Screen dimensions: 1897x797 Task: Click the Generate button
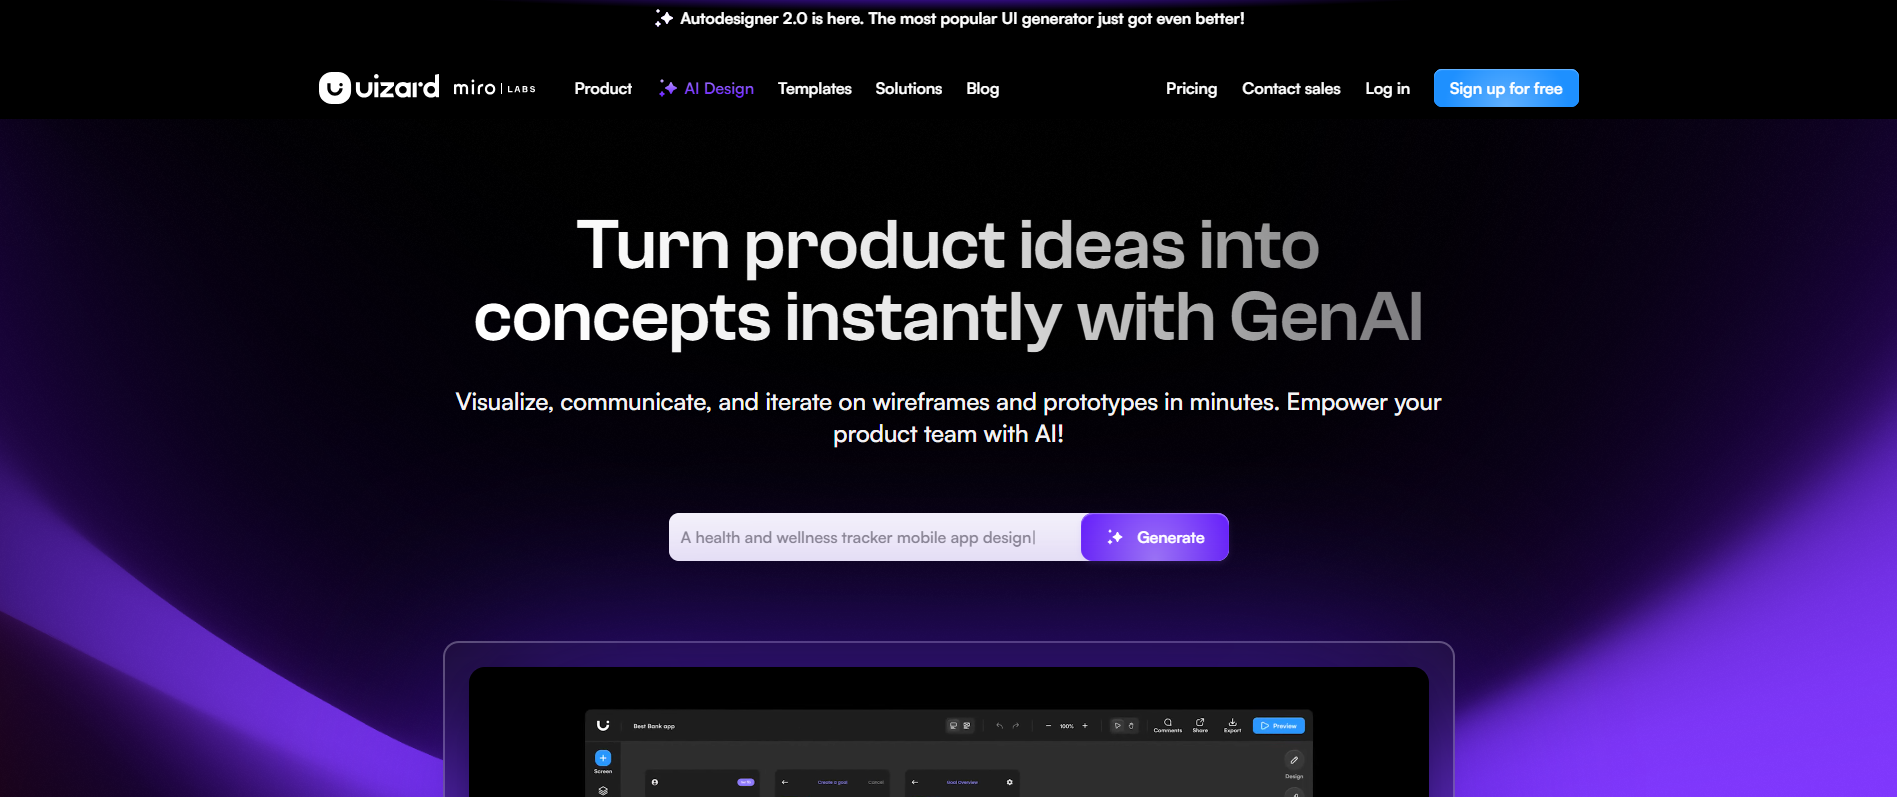(1155, 537)
